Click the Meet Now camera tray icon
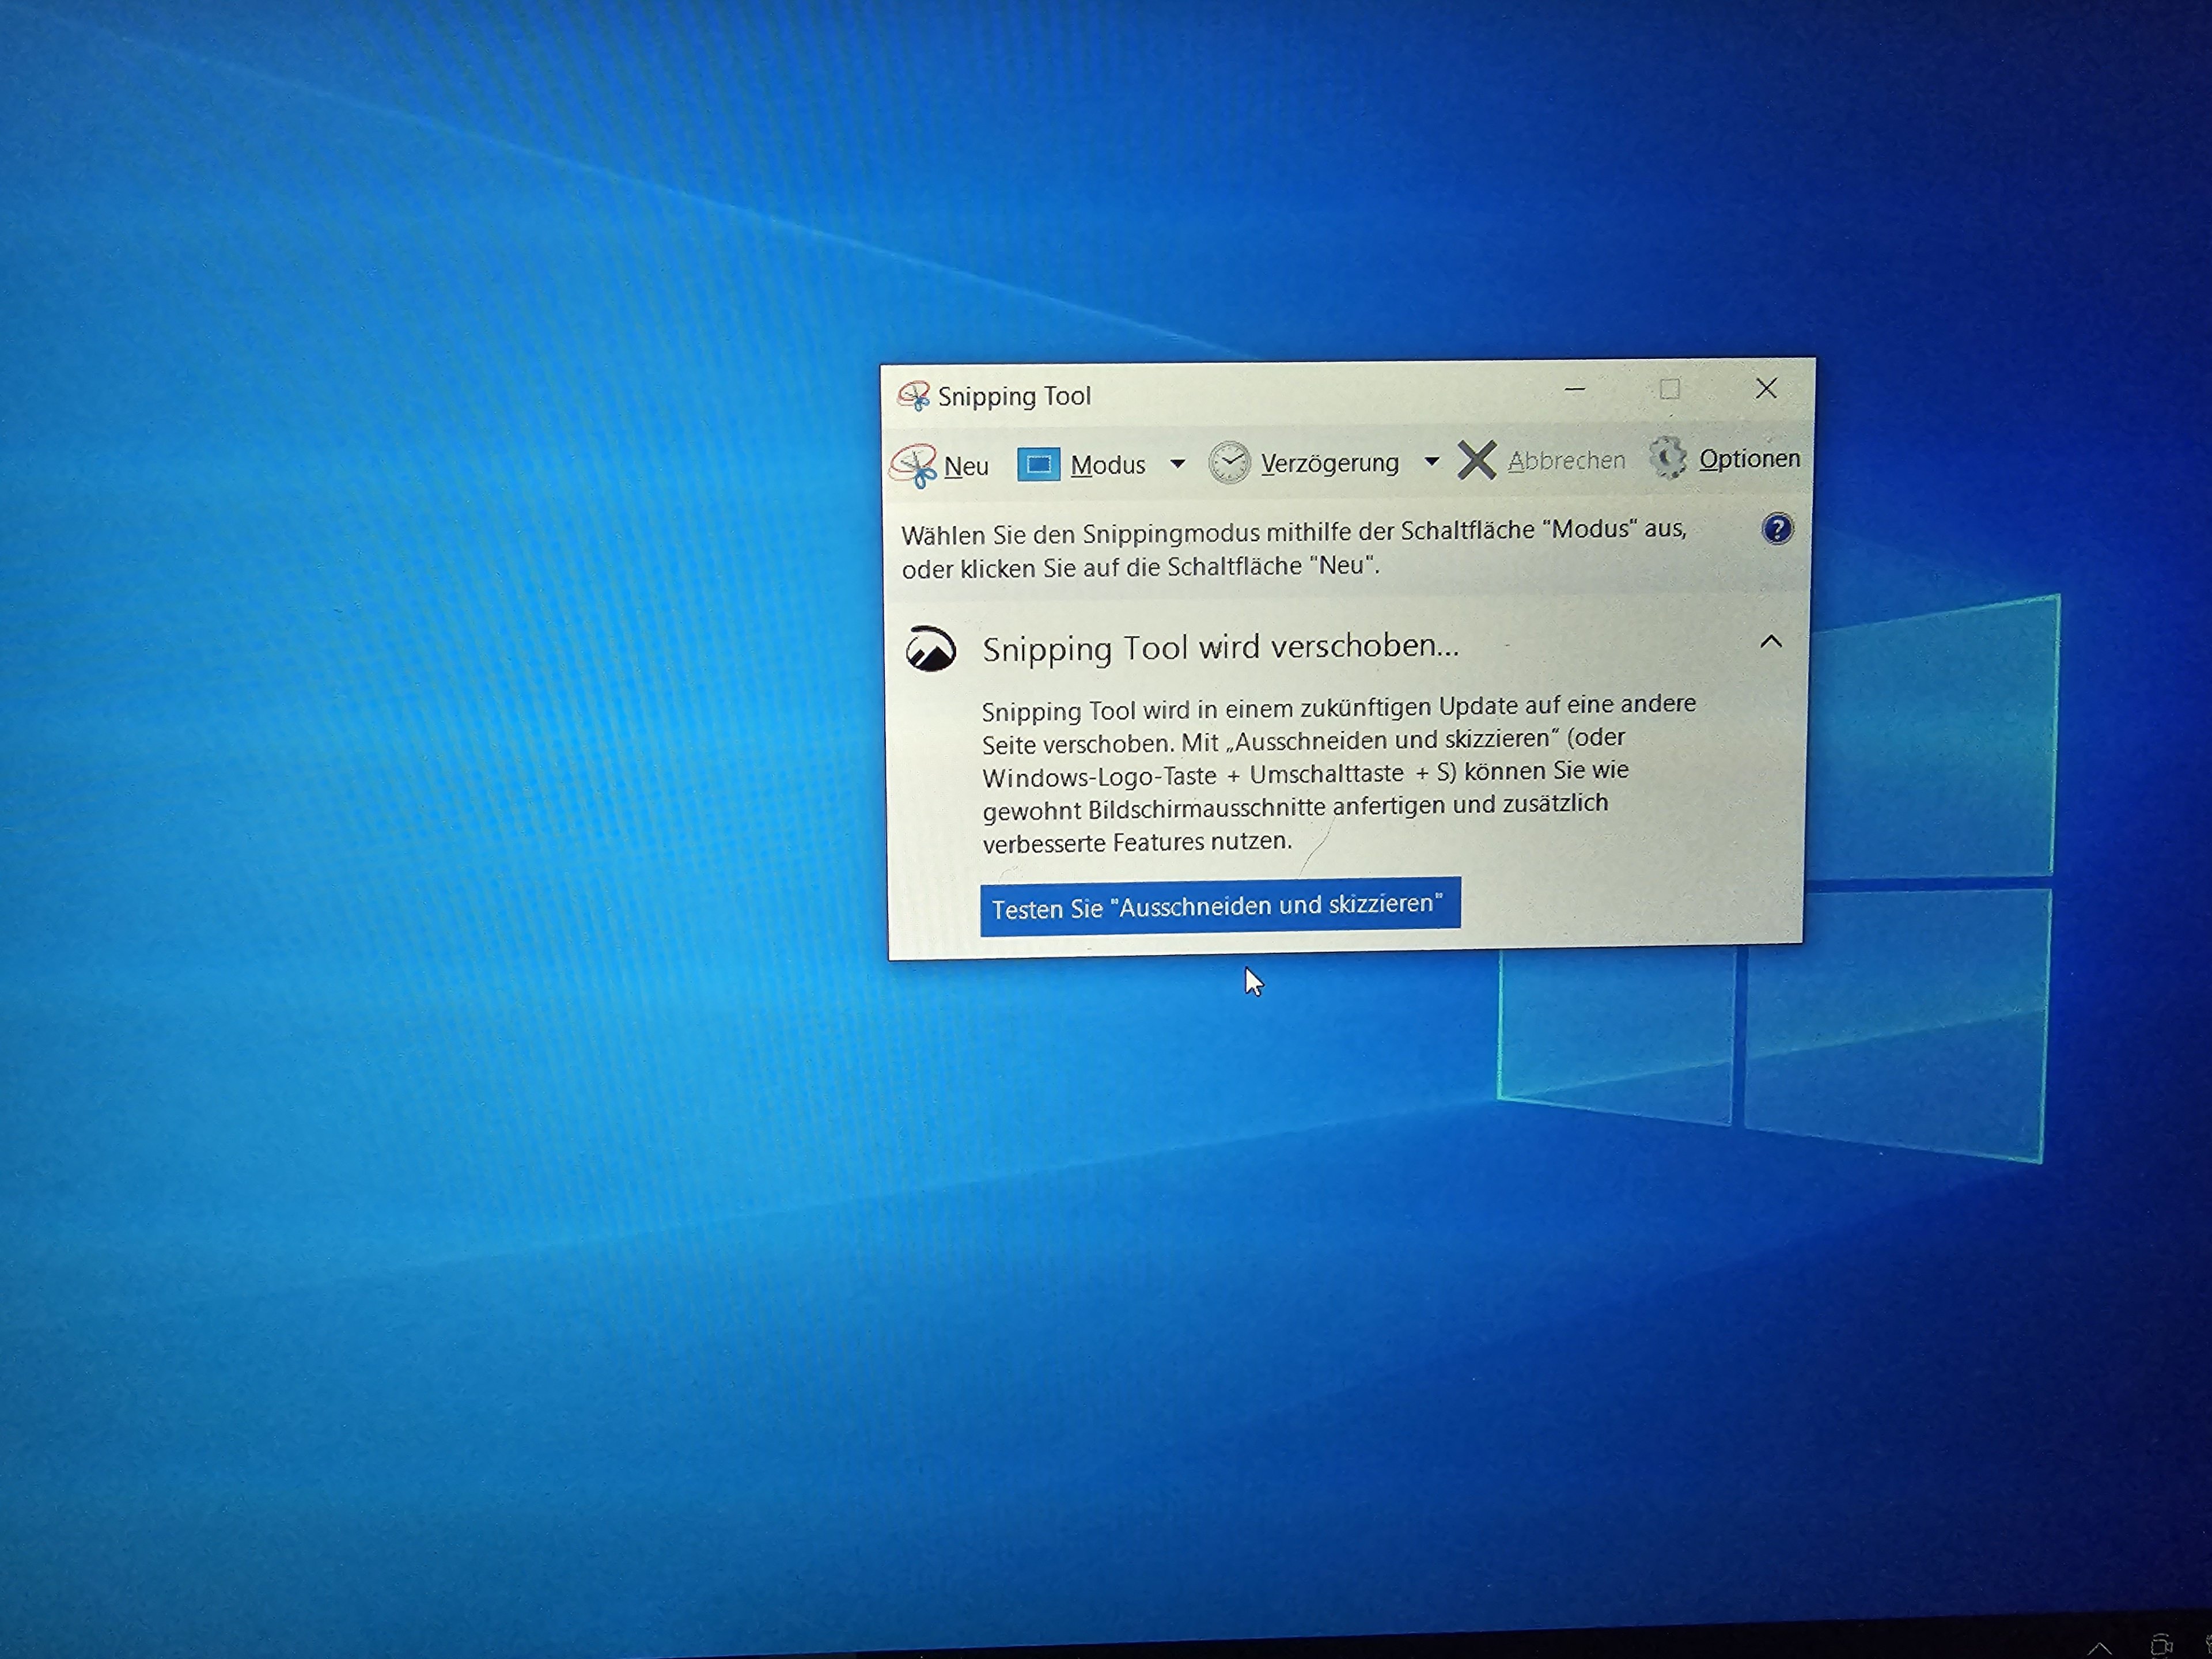 (x=2161, y=1645)
